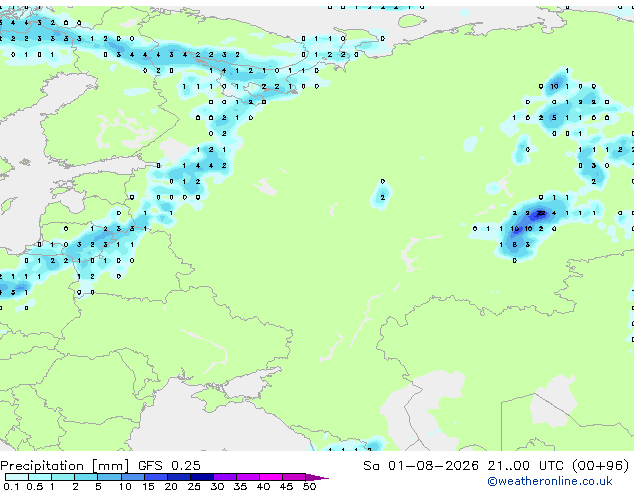Click the above-50 arrow tip of the legend
Image resolution: width=634 pixels, height=490 pixels.
[317, 477]
